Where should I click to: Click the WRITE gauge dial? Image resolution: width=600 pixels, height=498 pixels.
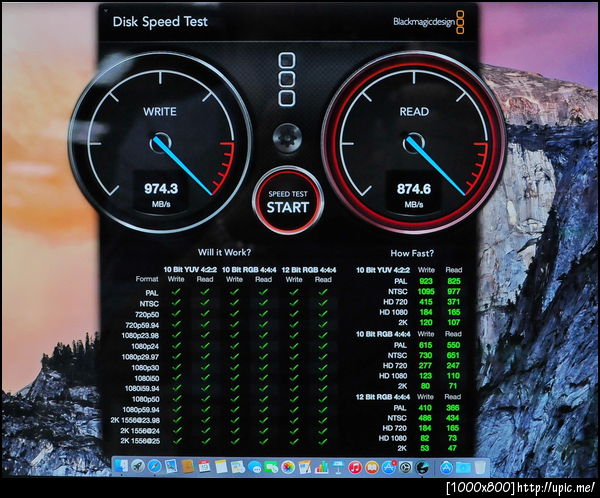coord(160,142)
